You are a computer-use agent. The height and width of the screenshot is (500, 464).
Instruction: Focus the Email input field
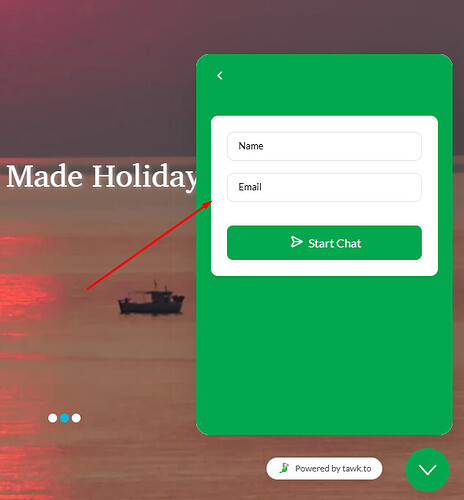click(324, 187)
